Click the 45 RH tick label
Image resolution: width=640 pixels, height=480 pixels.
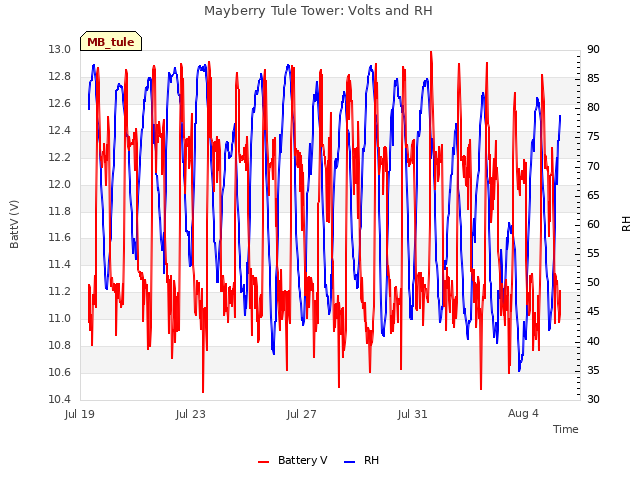(593, 312)
